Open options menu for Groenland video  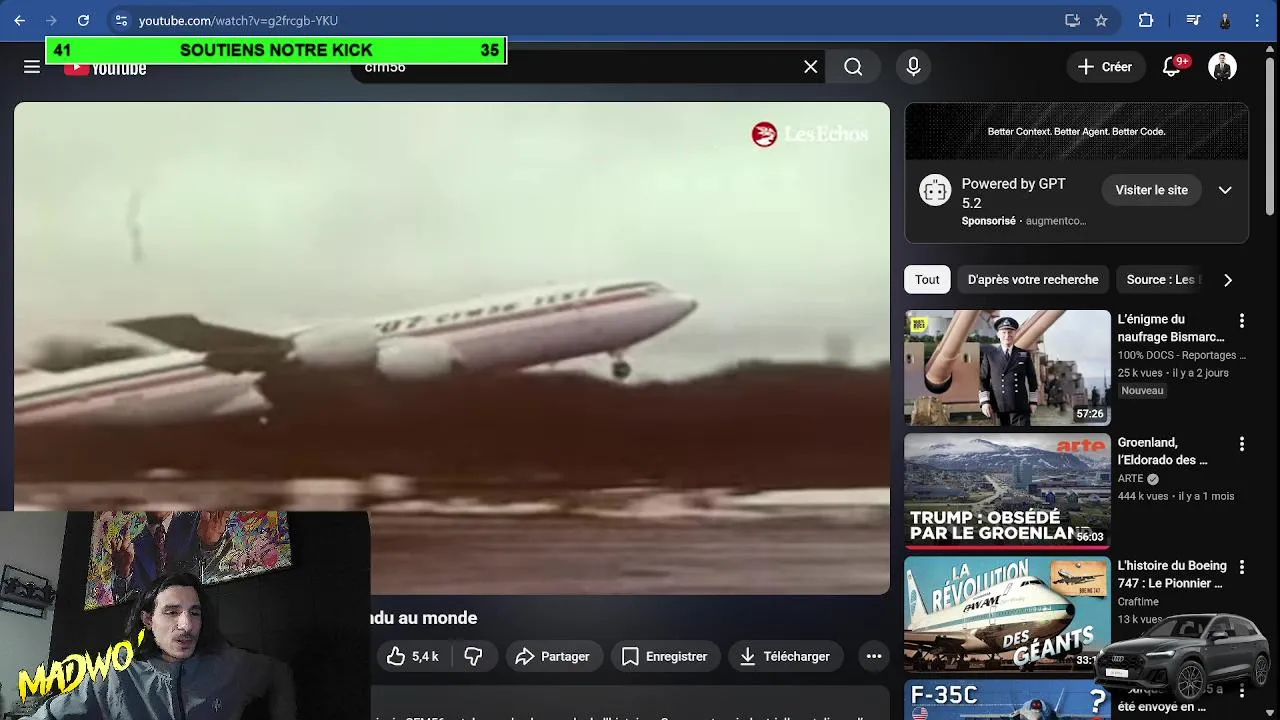[1242, 443]
